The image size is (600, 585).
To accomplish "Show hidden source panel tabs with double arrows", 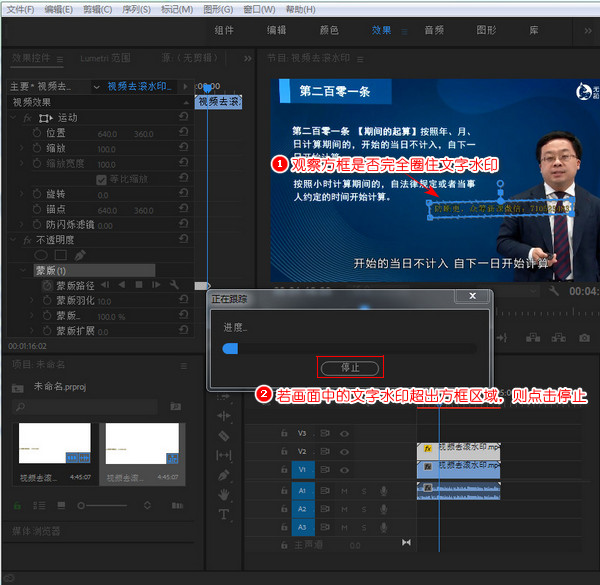I will pyautogui.click(x=248, y=59).
